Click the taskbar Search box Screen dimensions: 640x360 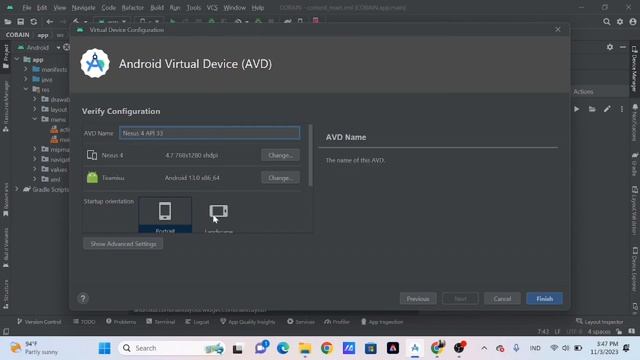click(172, 348)
